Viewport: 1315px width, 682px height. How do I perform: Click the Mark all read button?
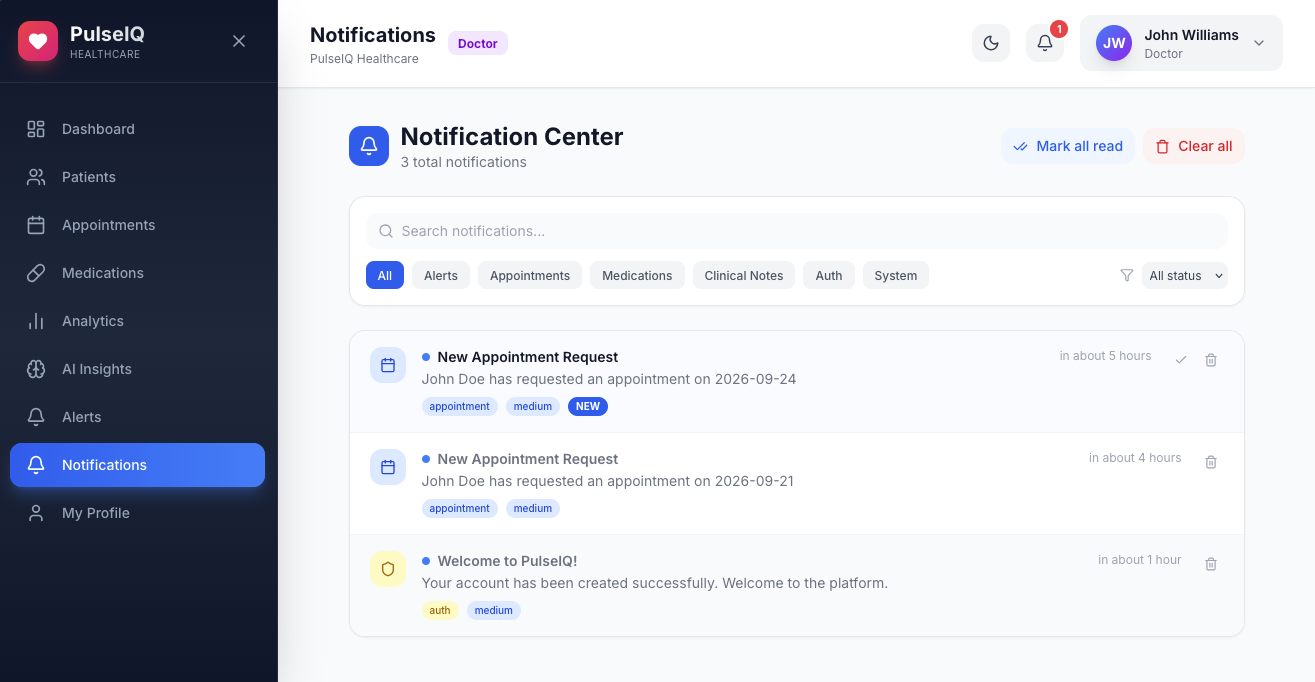pyautogui.click(x=1068, y=146)
